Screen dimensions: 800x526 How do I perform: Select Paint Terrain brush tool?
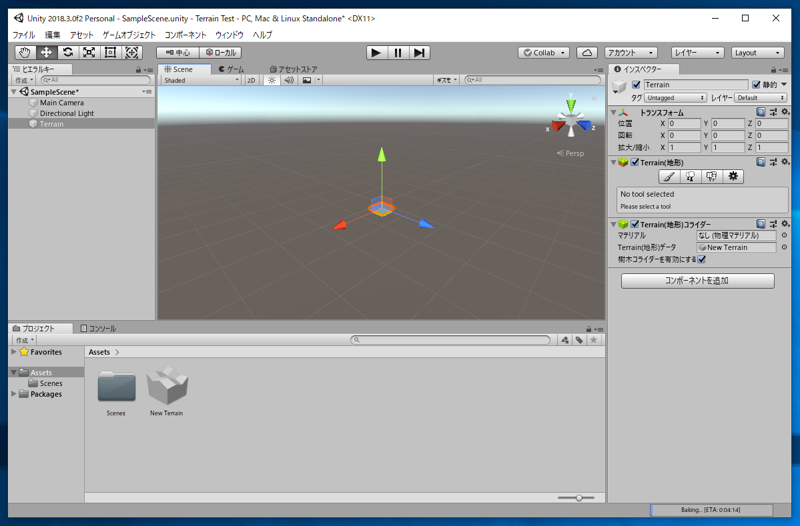pos(669,177)
